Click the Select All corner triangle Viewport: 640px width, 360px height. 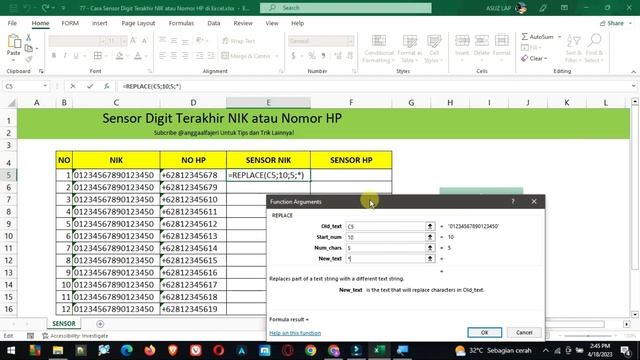pyautogui.click(x=12, y=103)
